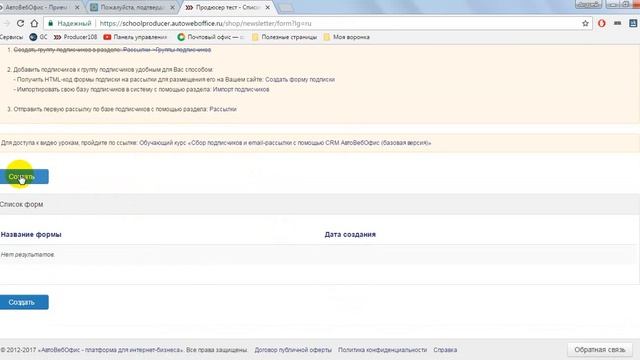The width and height of the screenshot is (640, 360).
Task: Click the upper Создать button
Action: [24, 177]
